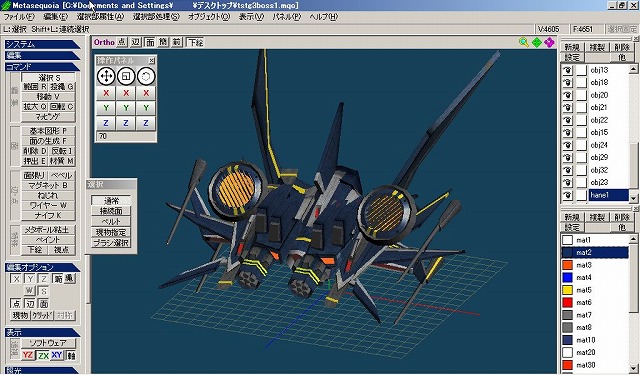Toggle the W edit option button

(29, 291)
